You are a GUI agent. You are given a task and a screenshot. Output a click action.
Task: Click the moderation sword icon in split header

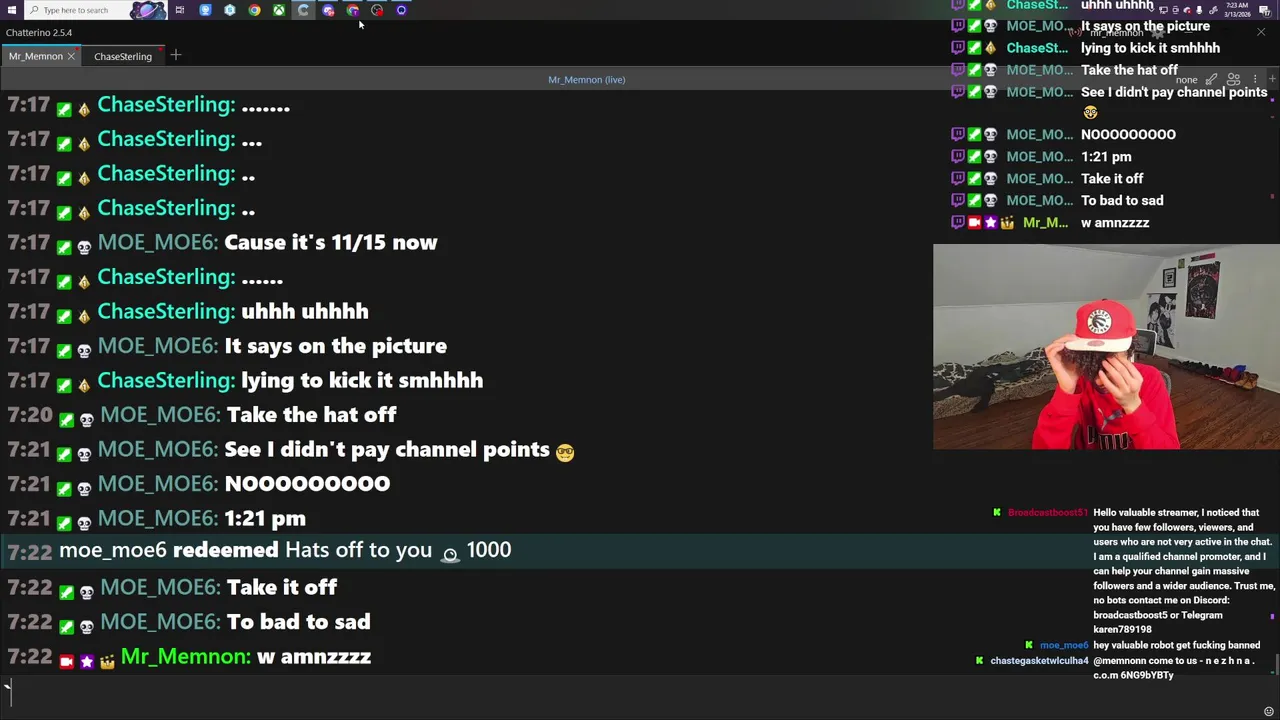coord(1211,79)
